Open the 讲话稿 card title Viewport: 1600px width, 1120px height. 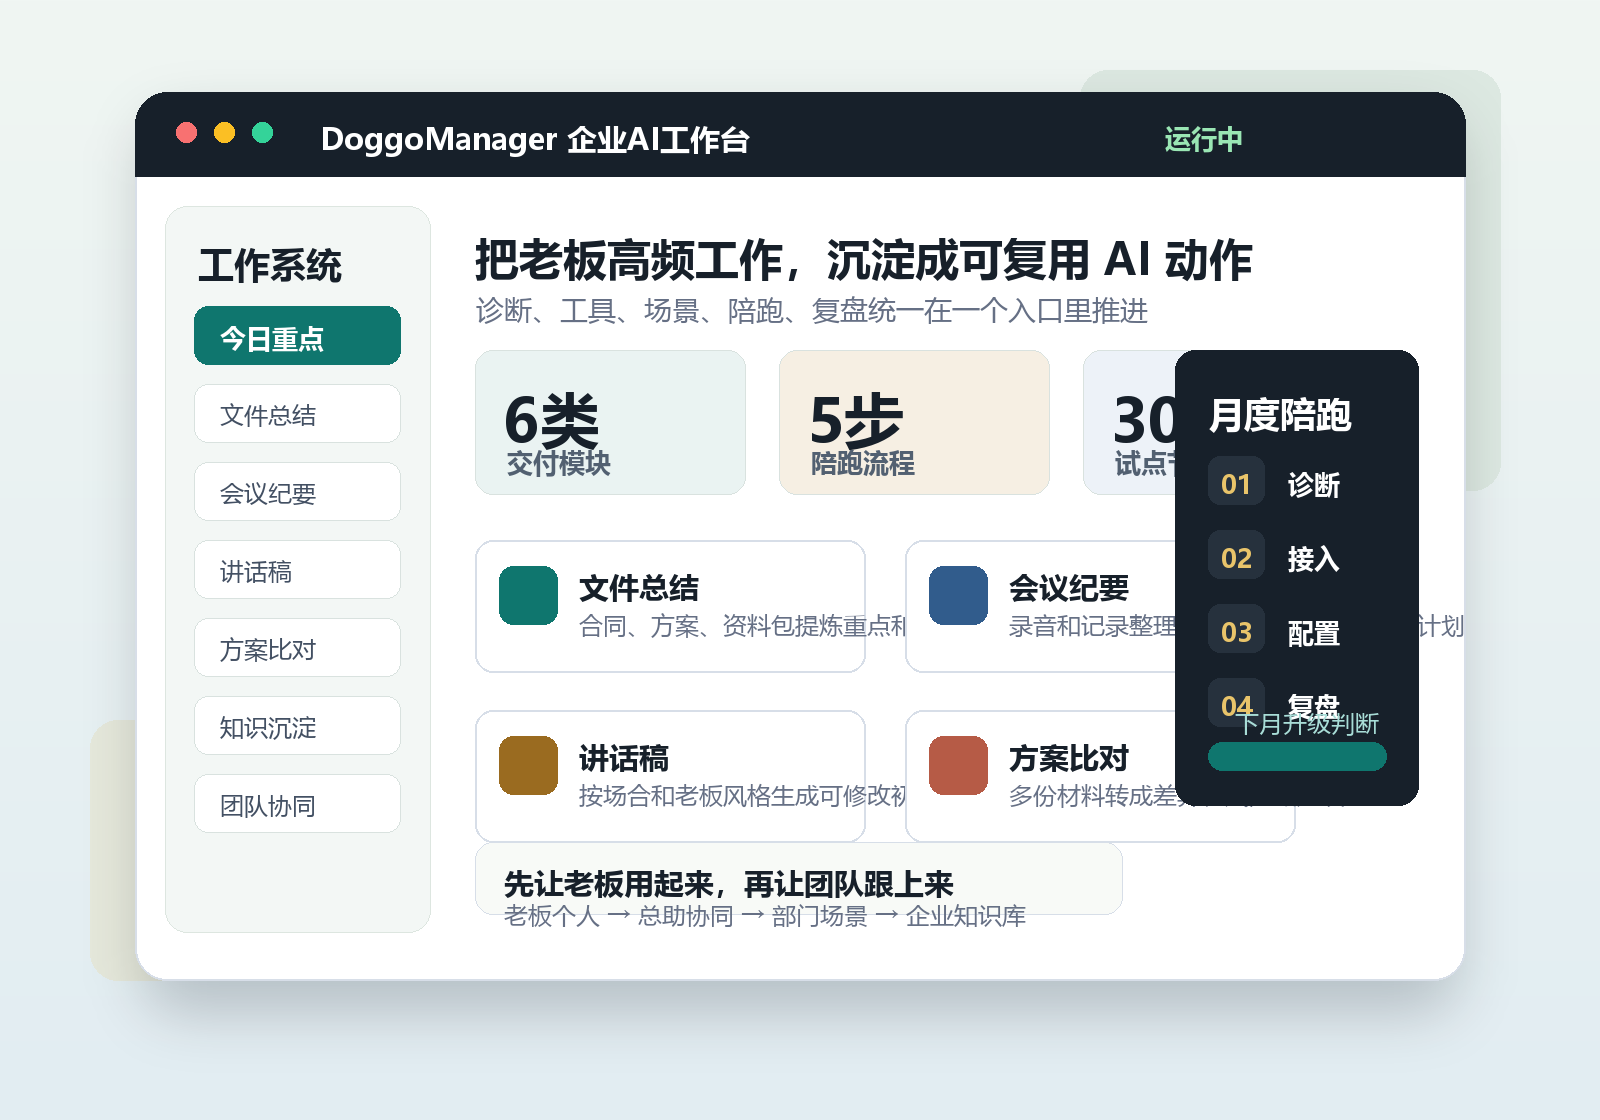pos(624,758)
